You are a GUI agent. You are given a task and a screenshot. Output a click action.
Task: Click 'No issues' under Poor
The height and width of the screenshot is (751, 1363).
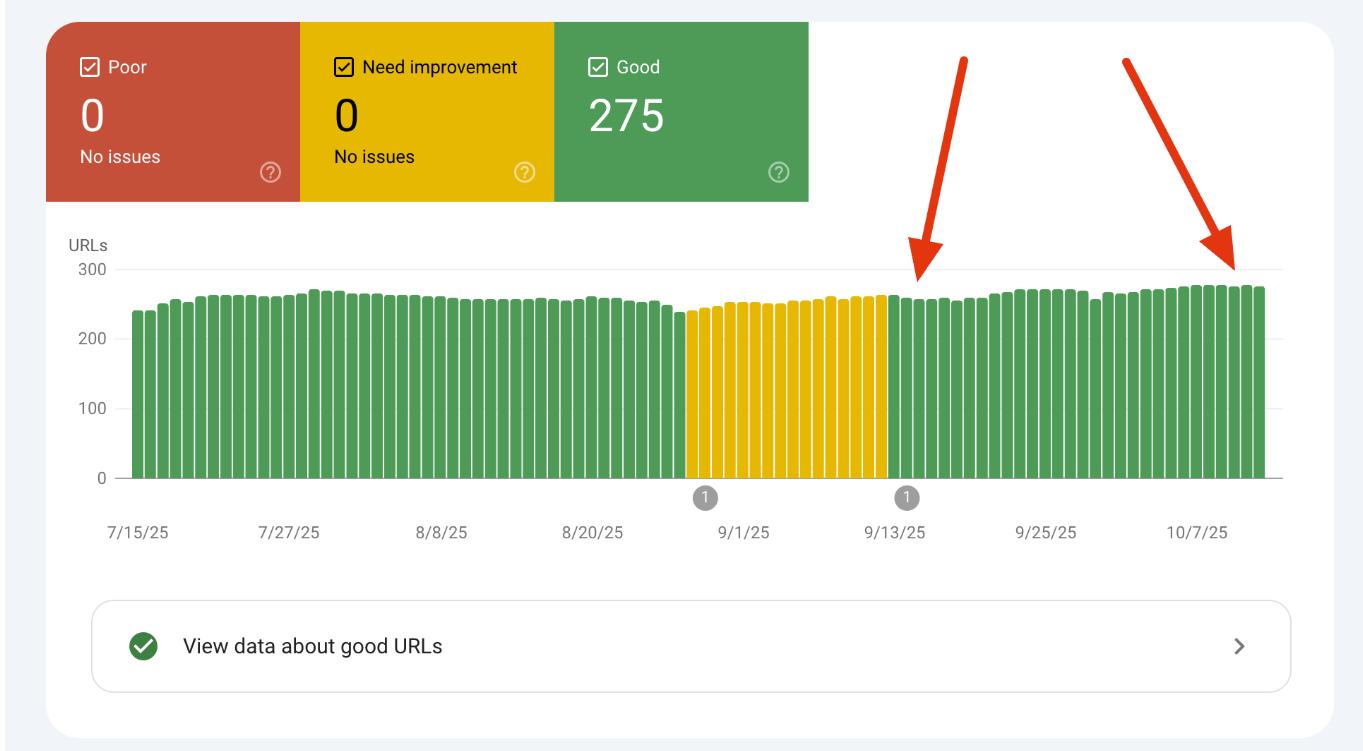click(x=120, y=157)
